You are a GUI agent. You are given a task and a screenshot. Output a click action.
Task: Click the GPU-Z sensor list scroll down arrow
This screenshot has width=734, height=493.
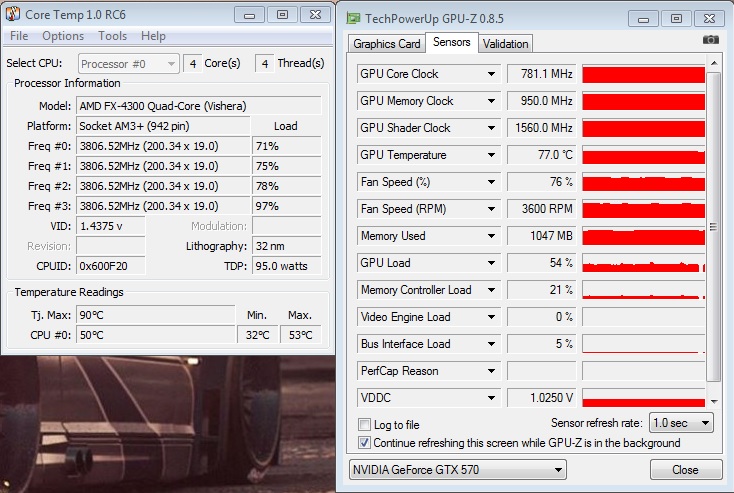[714, 401]
